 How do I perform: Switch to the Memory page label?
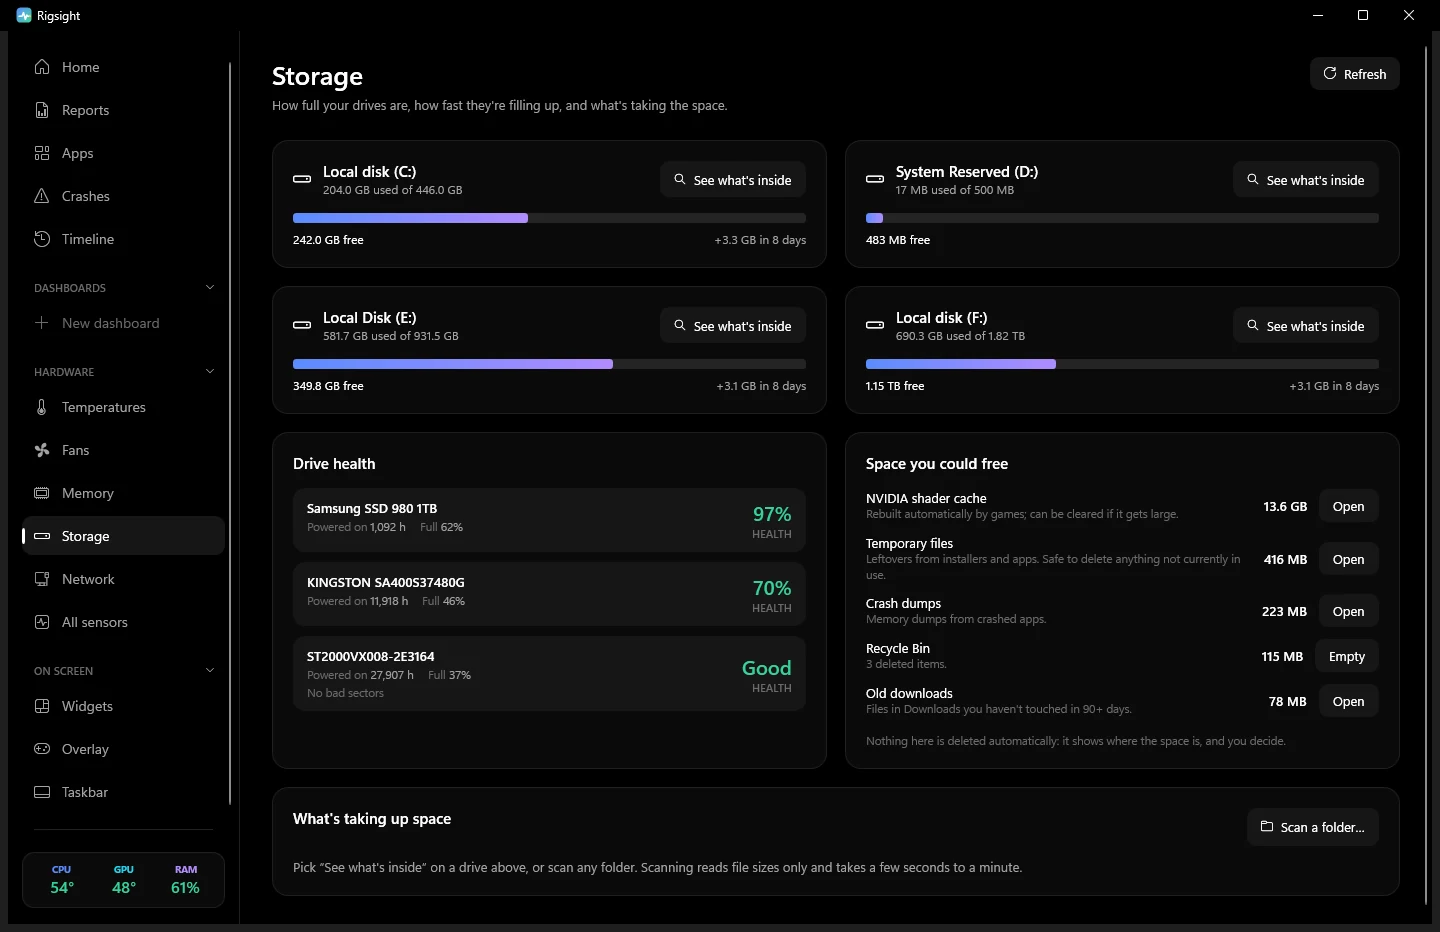[x=88, y=493]
